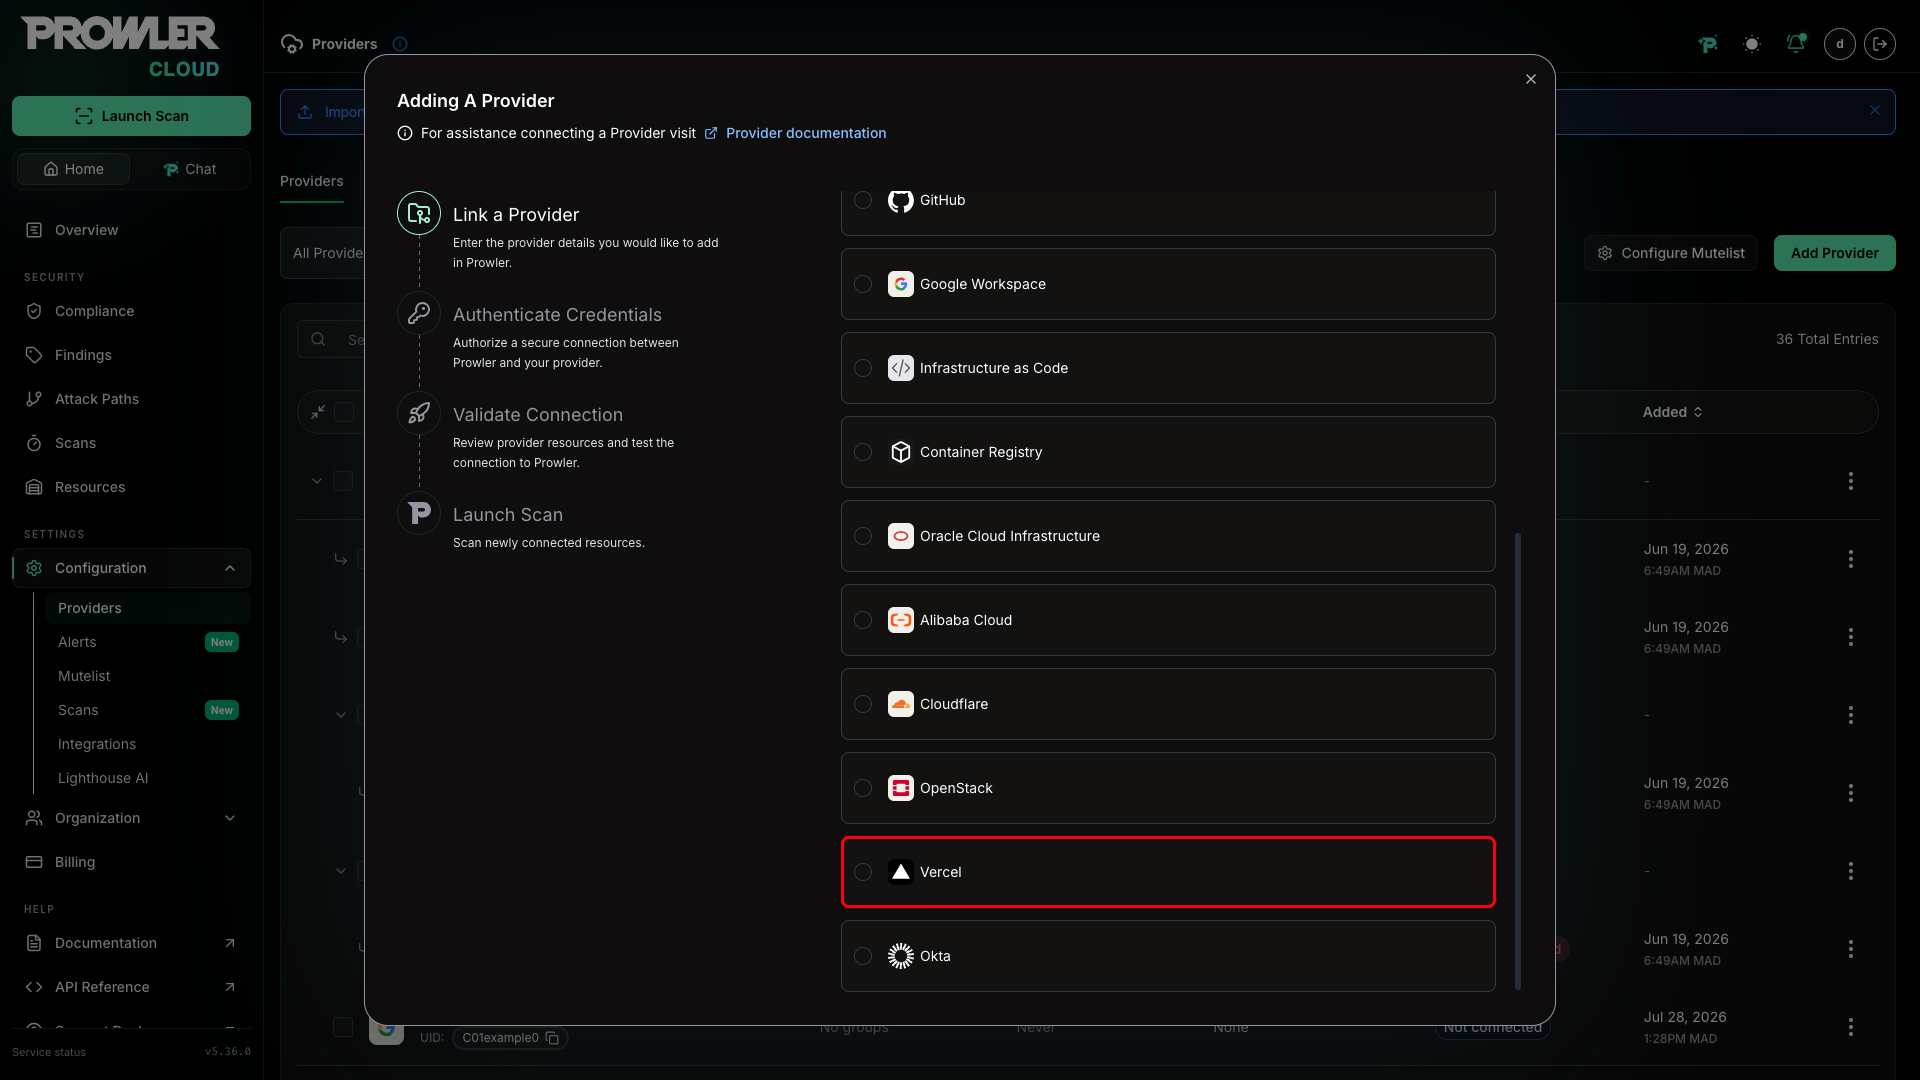
Task: Collapse the Configuration section
Action: coord(131,568)
